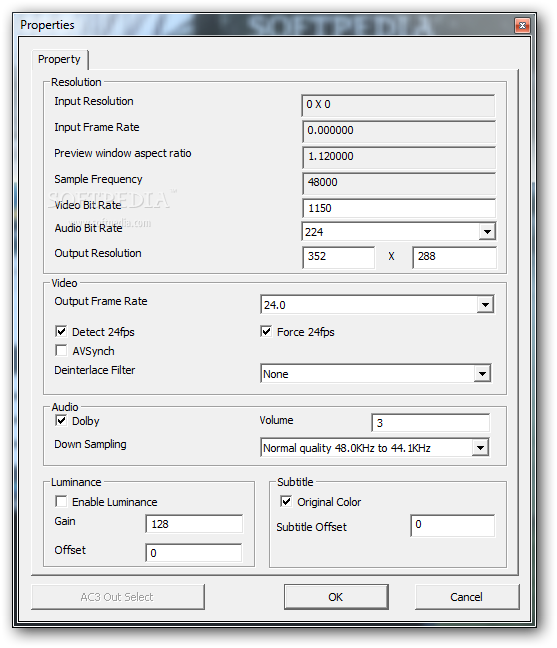Click the 'Volume' label
The width and height of the screenshot is (557, 648).
point(276,420)
